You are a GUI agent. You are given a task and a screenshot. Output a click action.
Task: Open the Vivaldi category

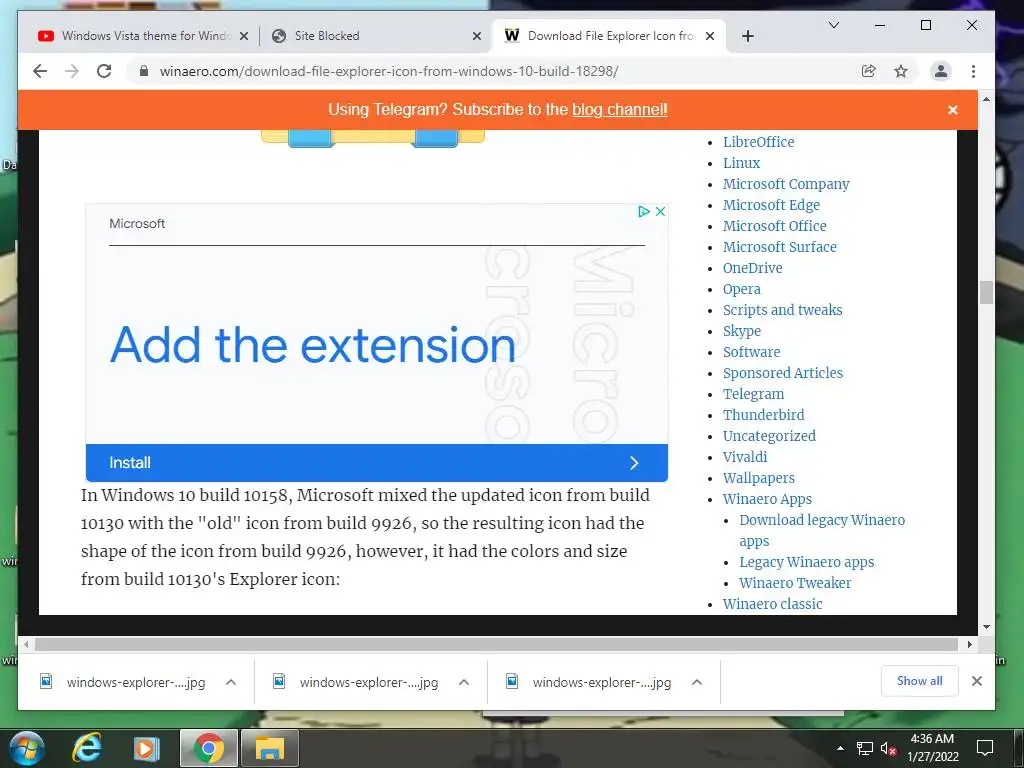[x=745, y=457]
